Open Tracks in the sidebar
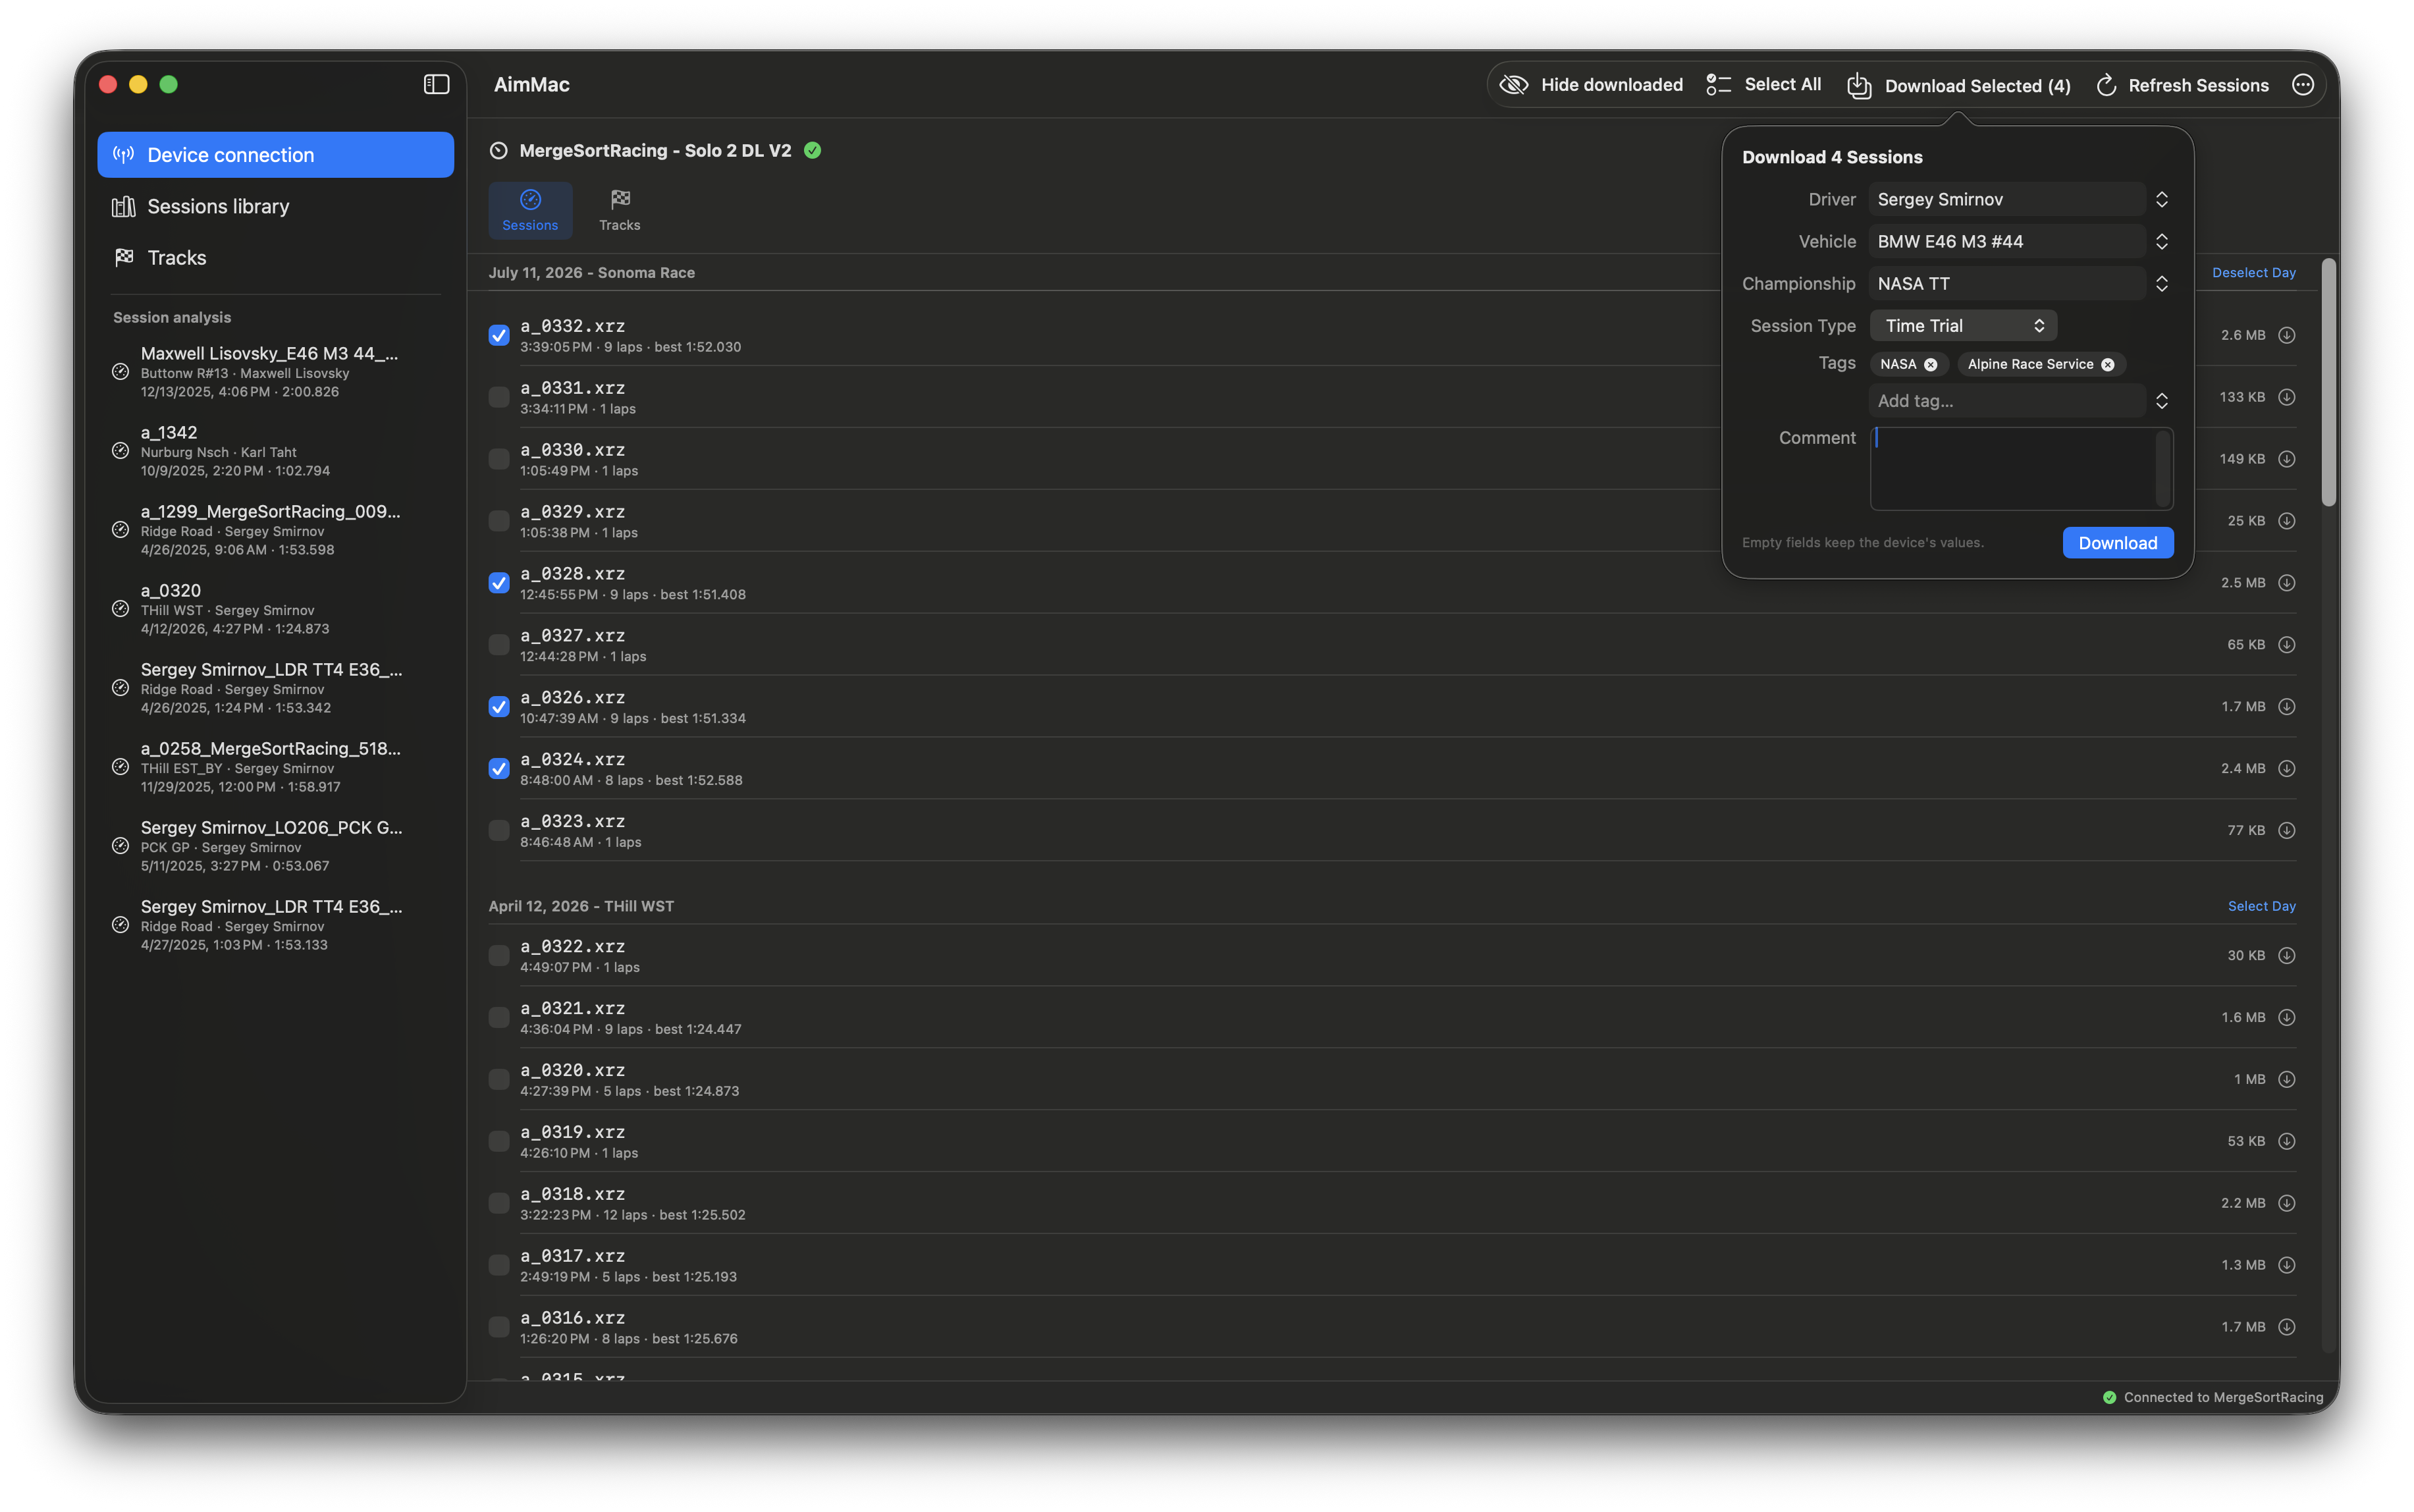This screenshot has height=1512, width=2414. pyautogui.click(x=275, y=257)
